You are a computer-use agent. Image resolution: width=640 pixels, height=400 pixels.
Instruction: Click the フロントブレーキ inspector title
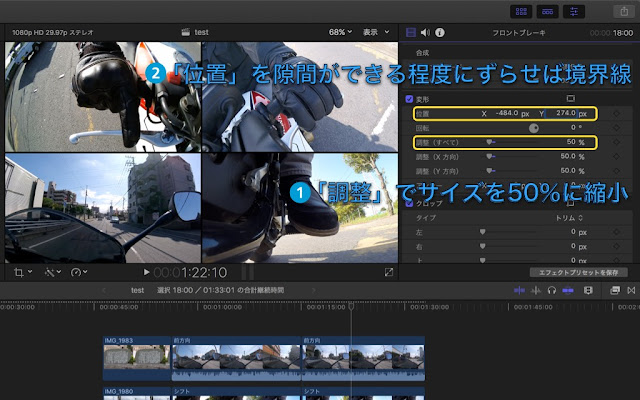[518, 33]
